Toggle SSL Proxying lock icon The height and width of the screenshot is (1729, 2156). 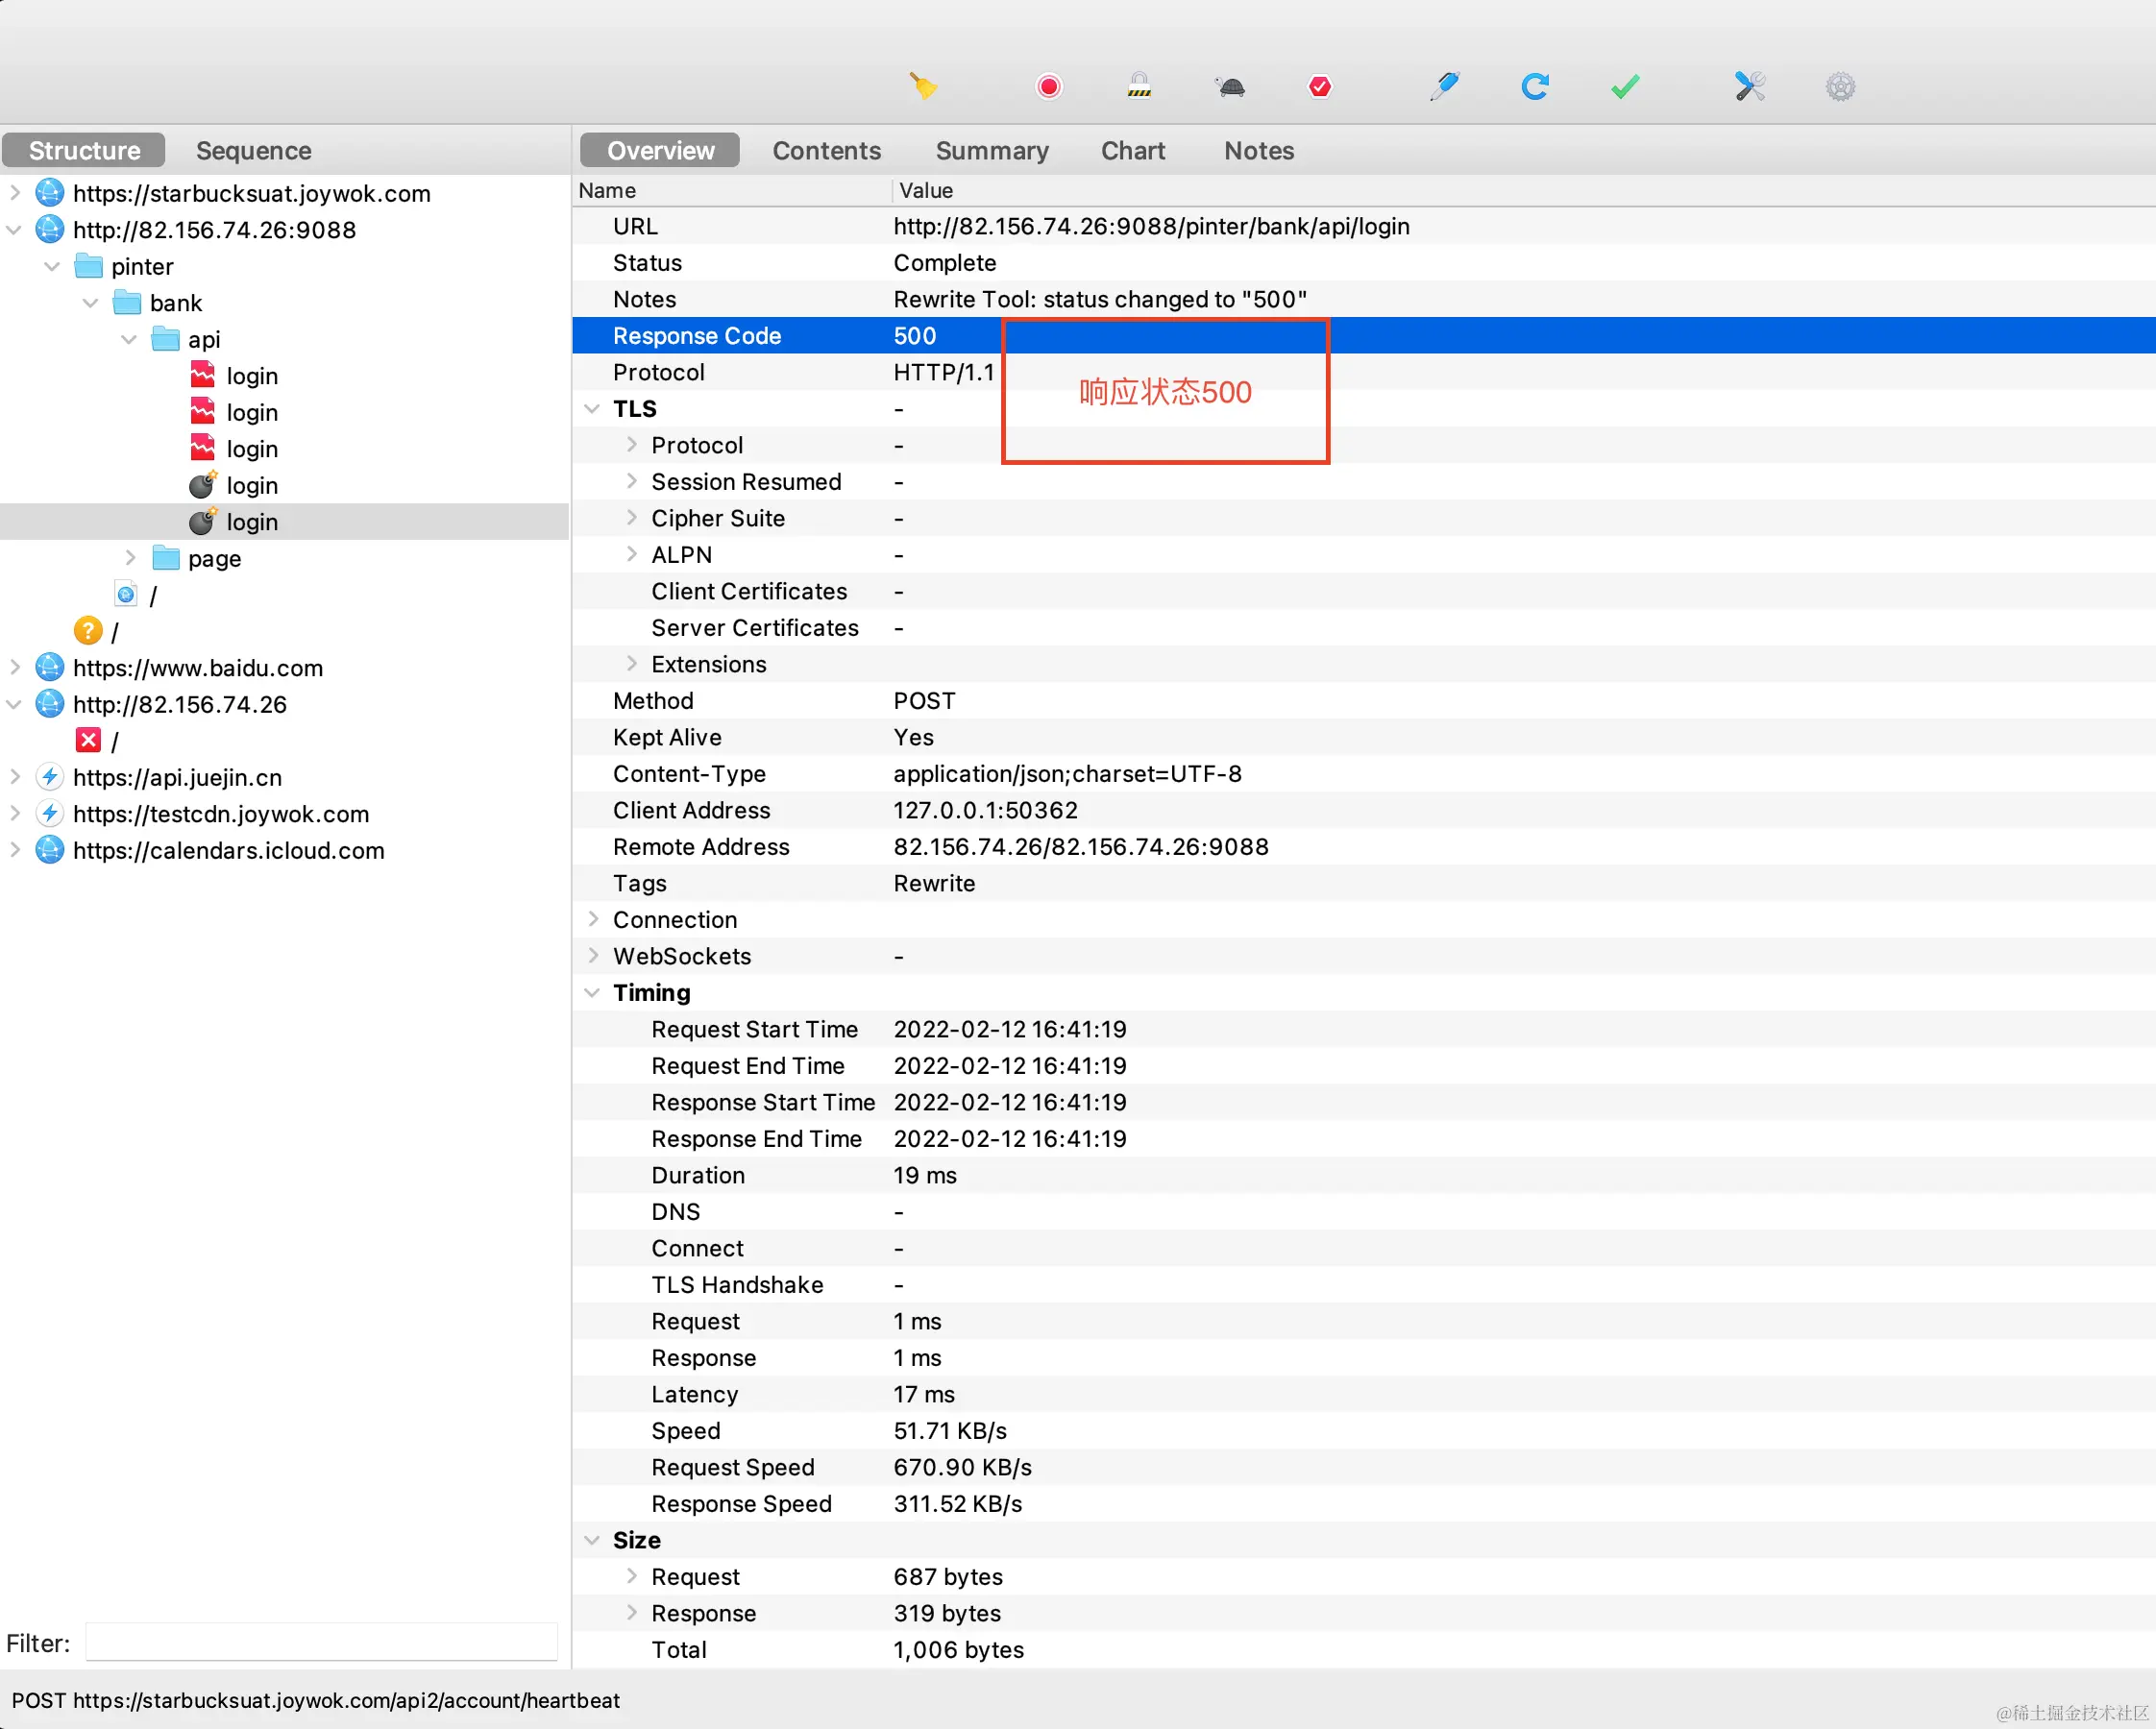pyautogui.click(x=1139, y=87)
